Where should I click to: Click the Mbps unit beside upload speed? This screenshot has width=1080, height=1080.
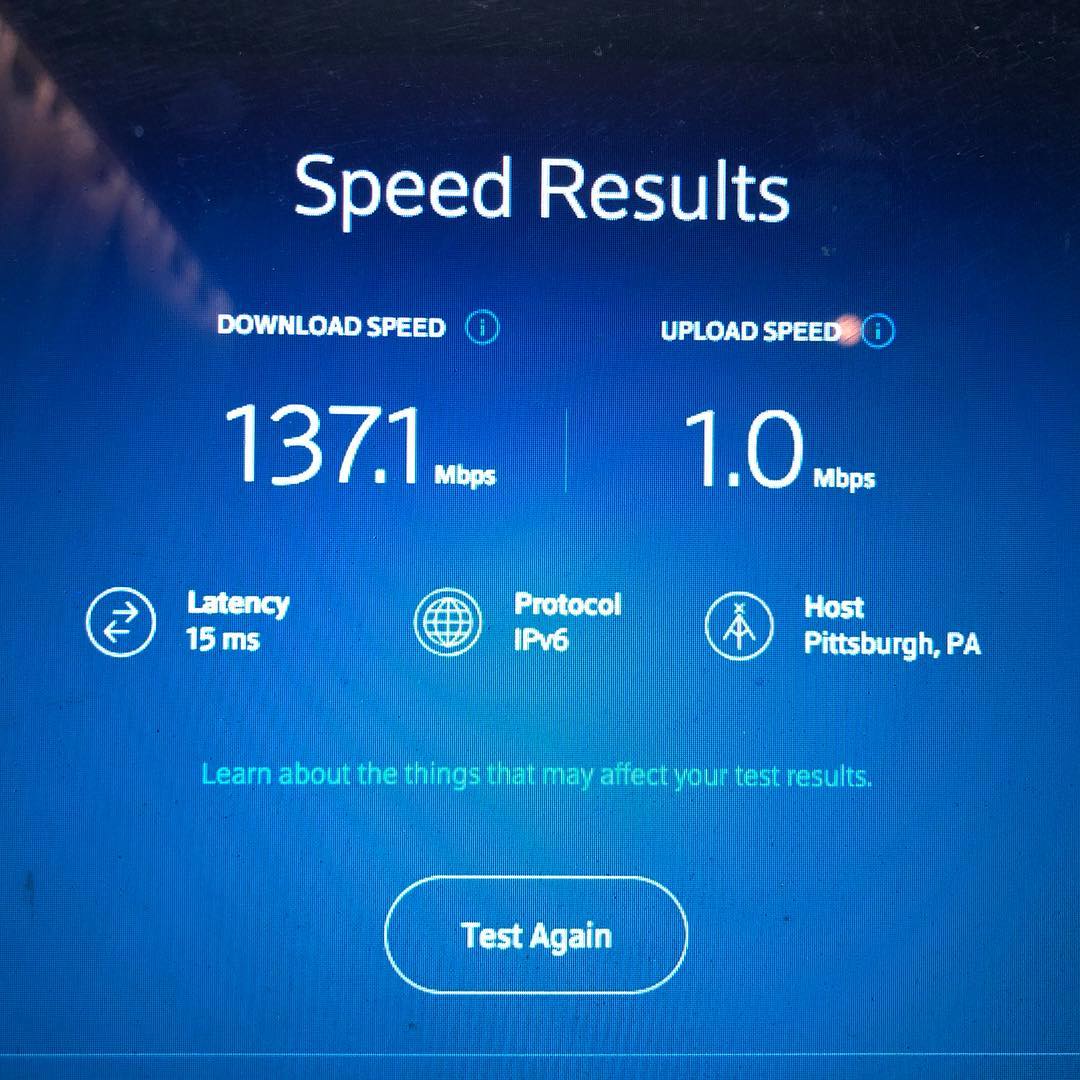point(844,478)
